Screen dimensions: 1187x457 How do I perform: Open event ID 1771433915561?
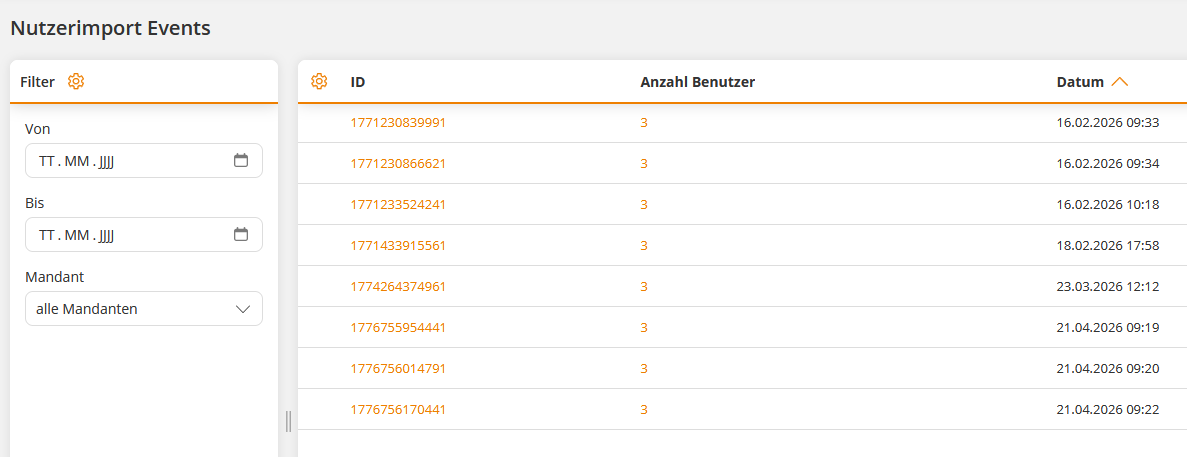pyautogui.click(x=398, y=246)
